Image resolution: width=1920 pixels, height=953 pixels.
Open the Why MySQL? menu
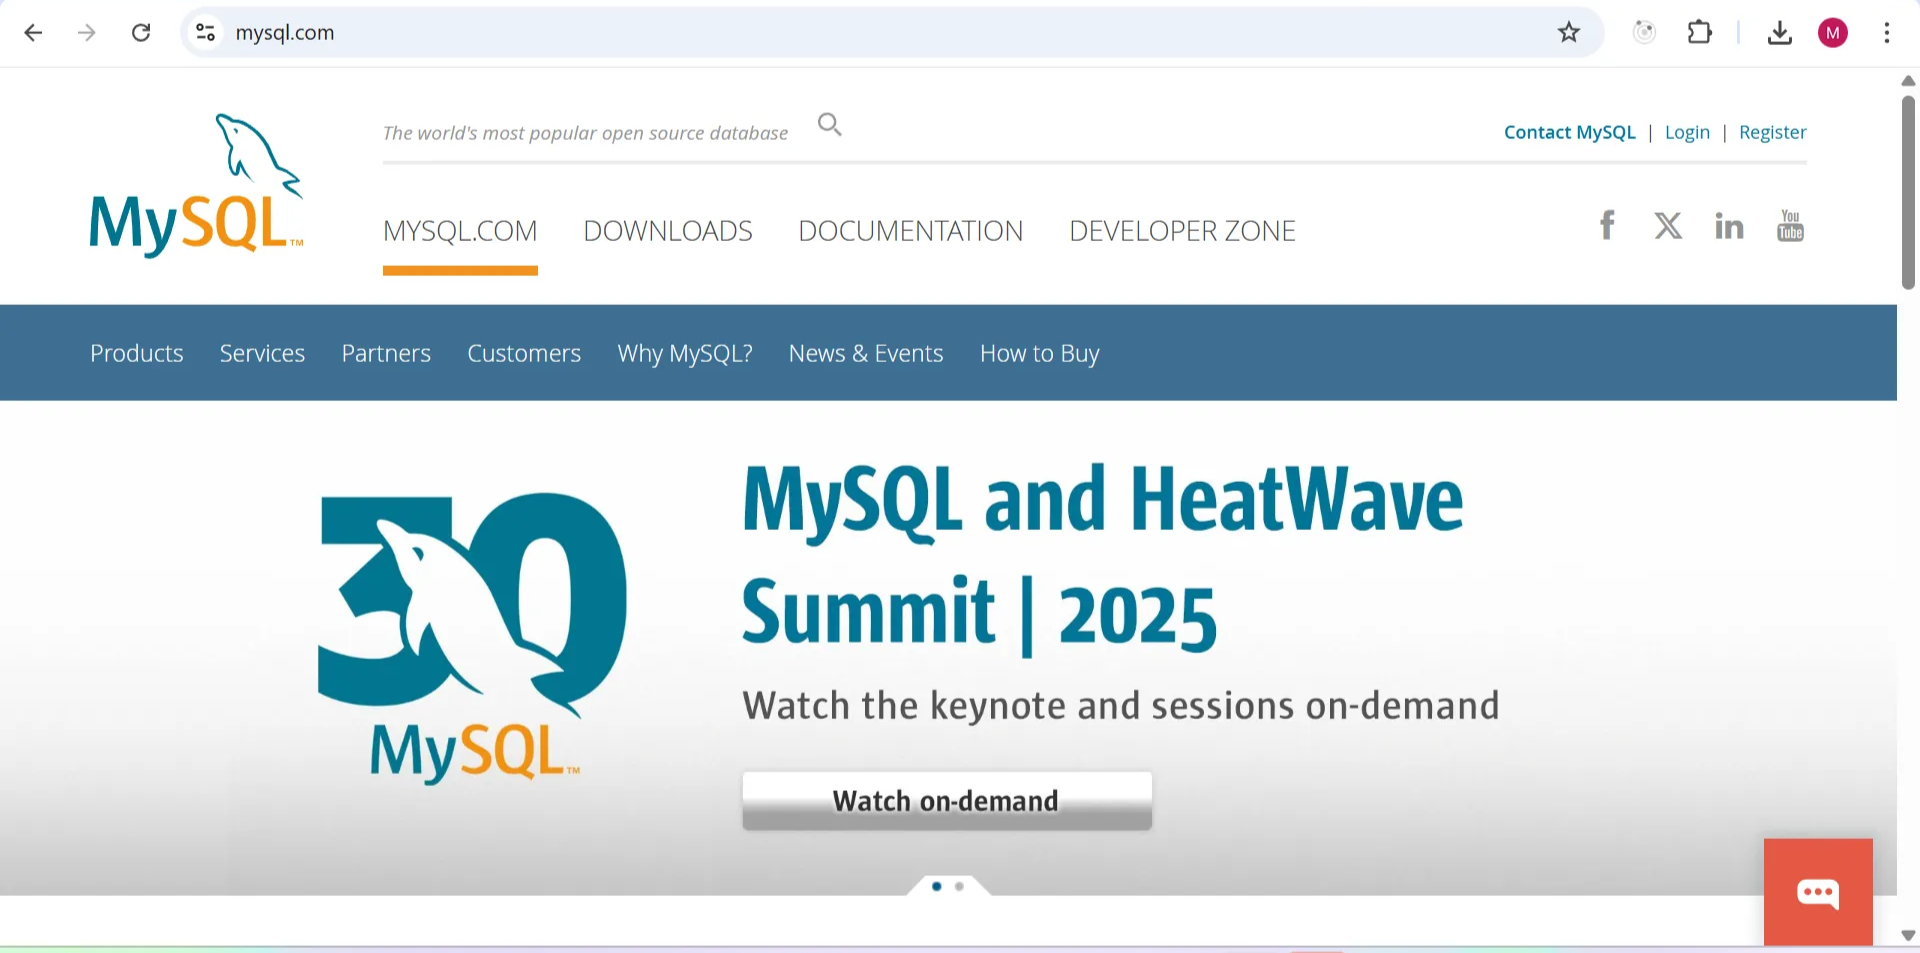pos(685,353)
